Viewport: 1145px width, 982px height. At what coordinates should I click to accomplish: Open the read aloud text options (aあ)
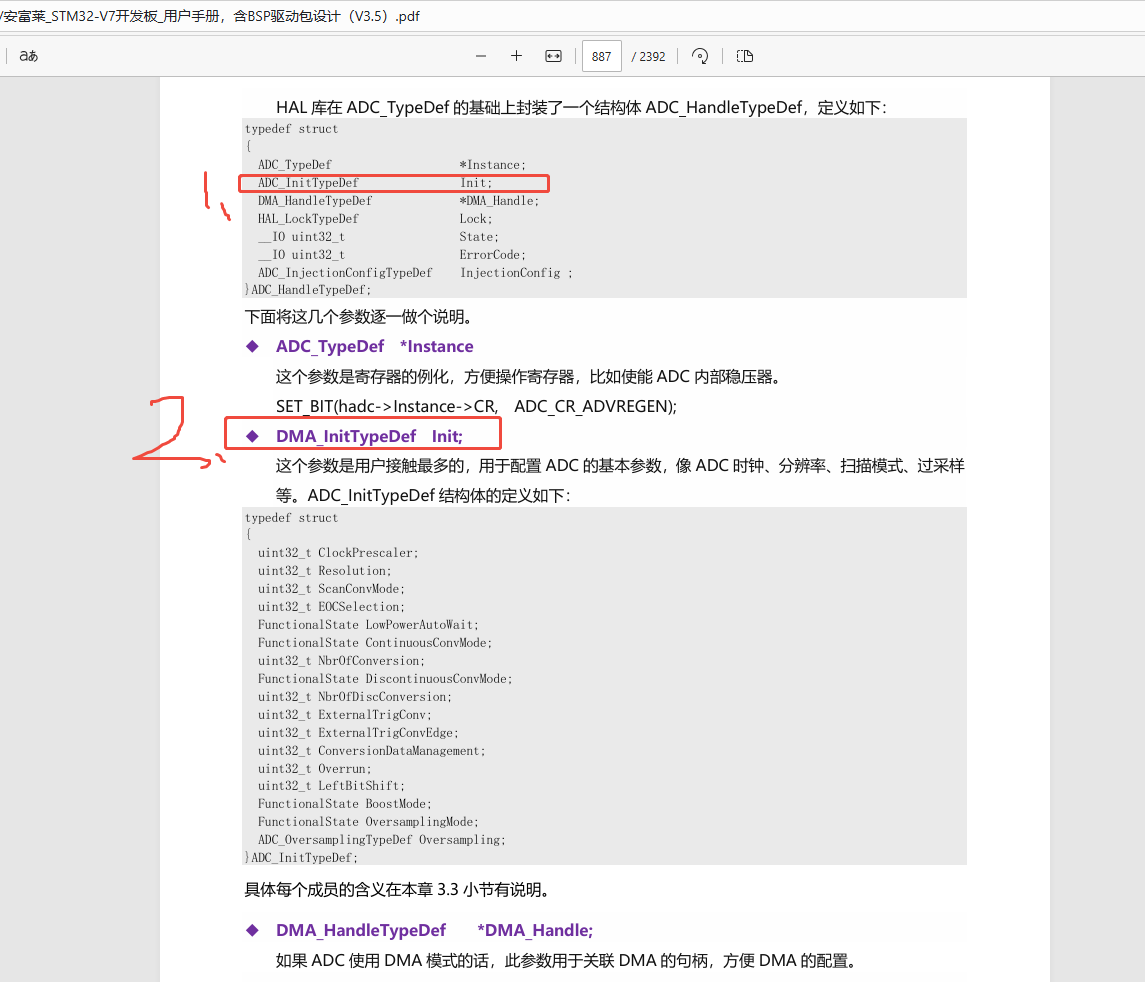pyautogui.click(x=28, y=56)
